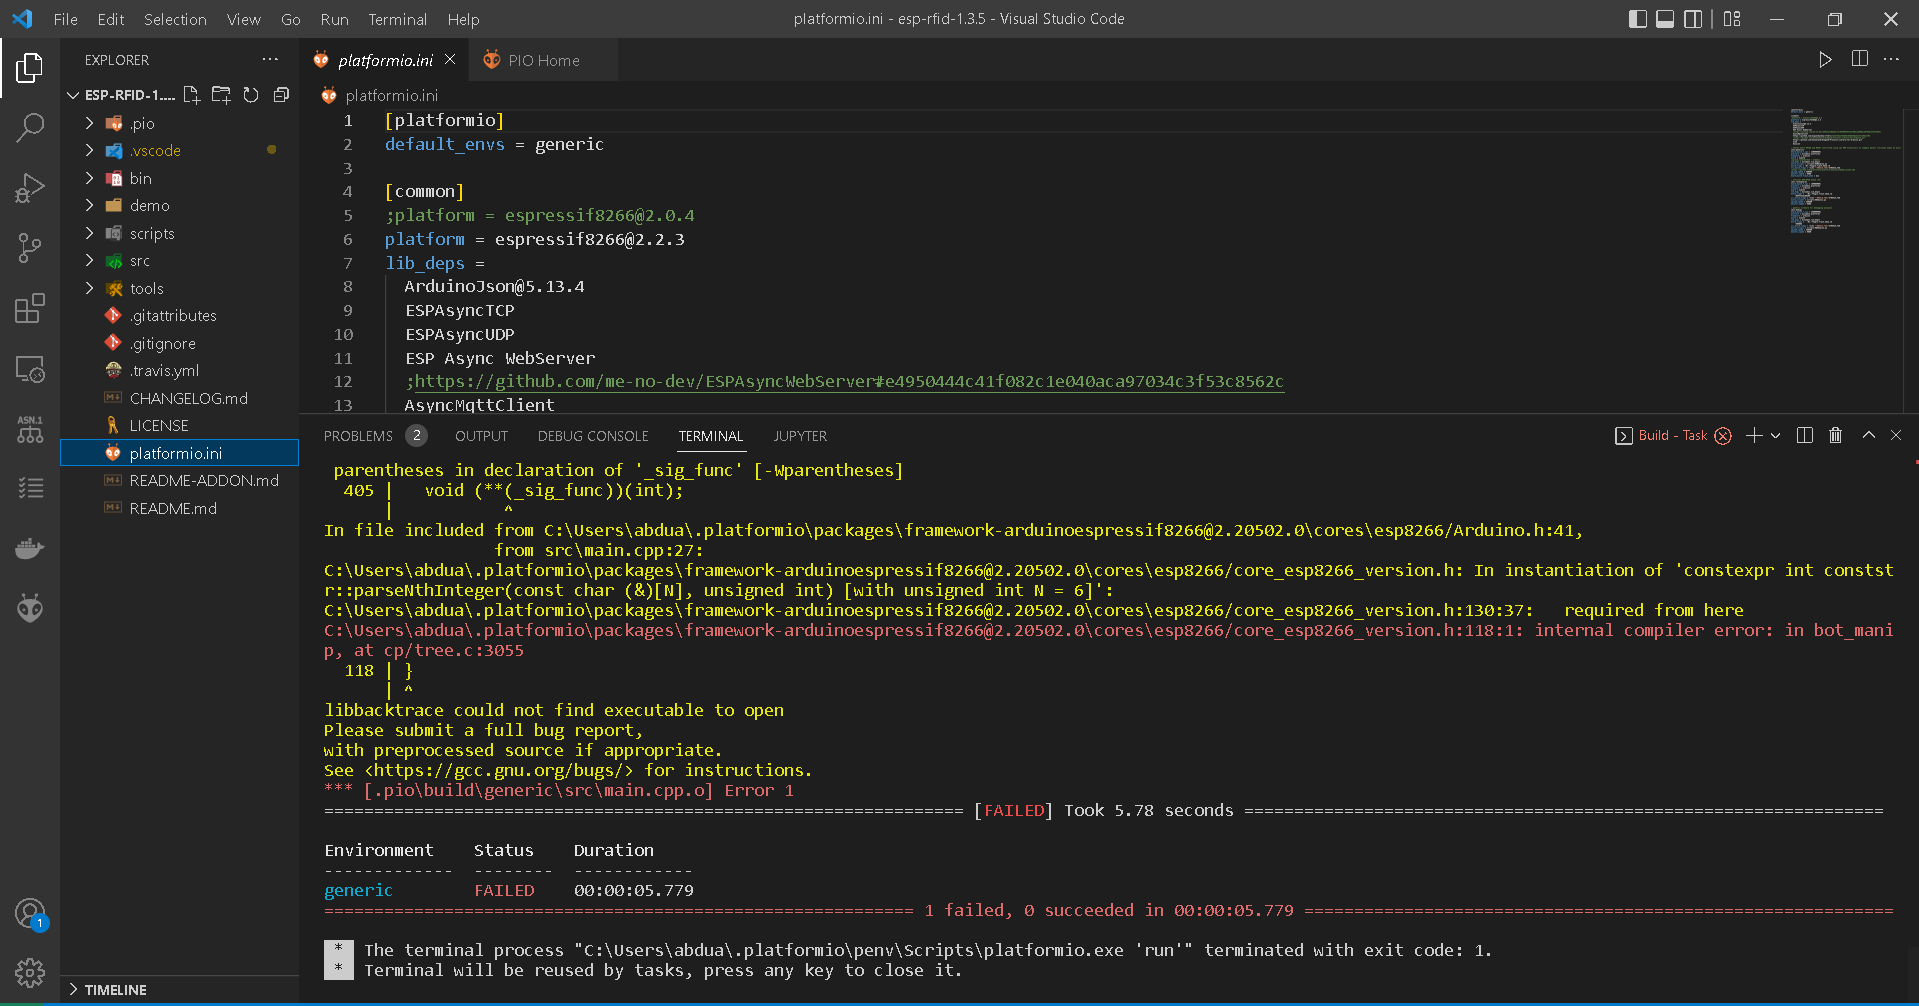Toggle the bottom panel layout button
The image size is (1919, 1006).
pos(1665,19)
